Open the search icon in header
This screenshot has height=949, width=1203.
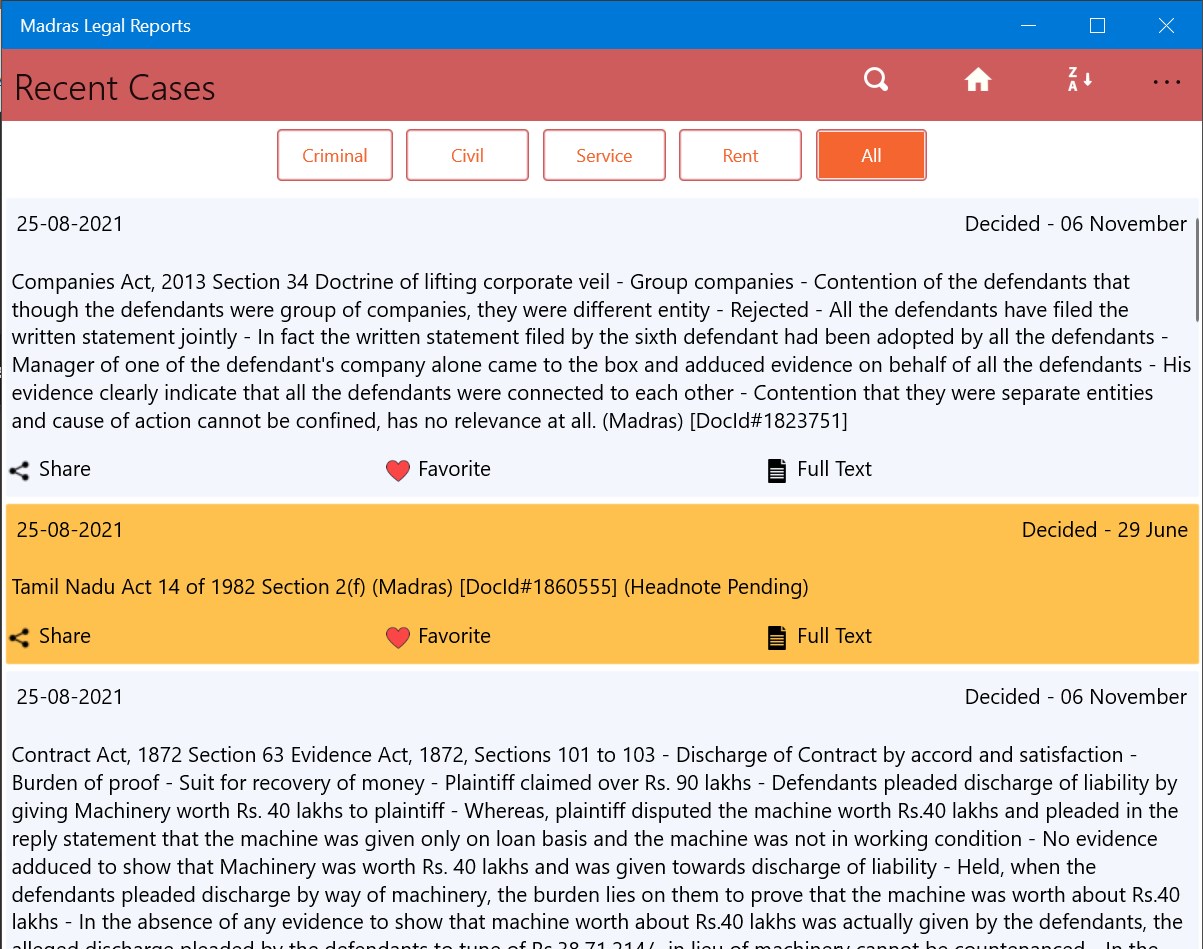pos(876,80)
